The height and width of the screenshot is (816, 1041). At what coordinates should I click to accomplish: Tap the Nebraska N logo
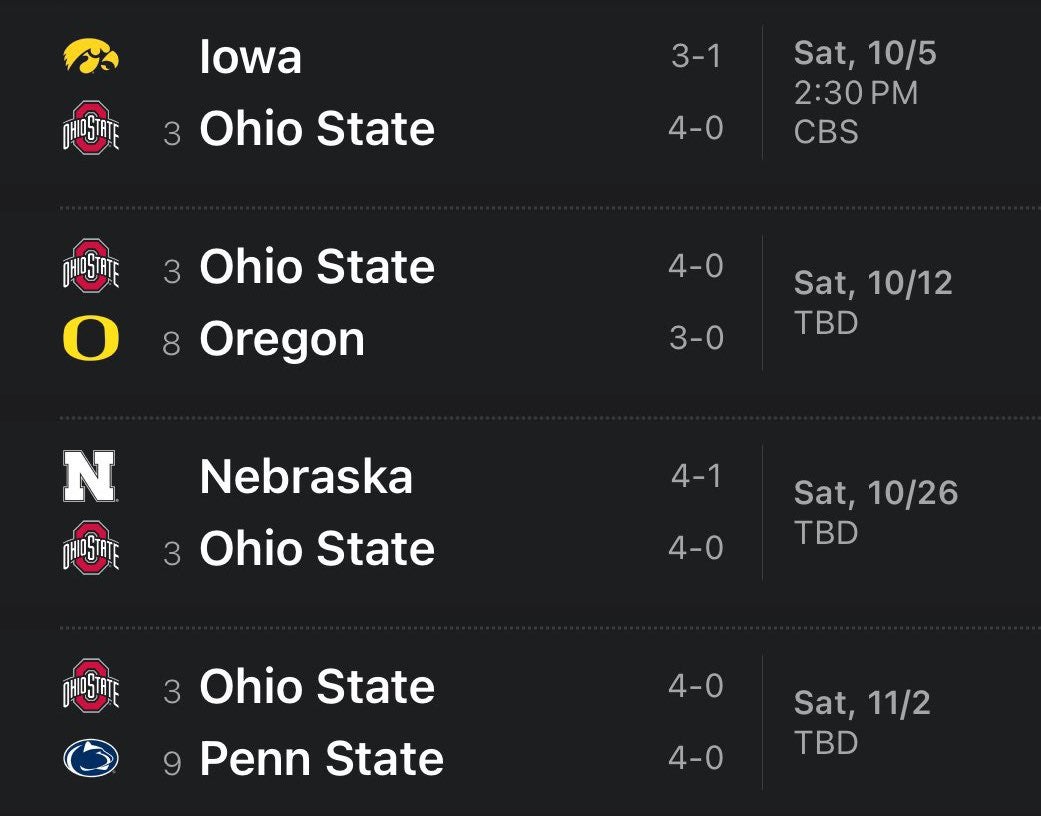pyautogui.click(x=90, y=476)
